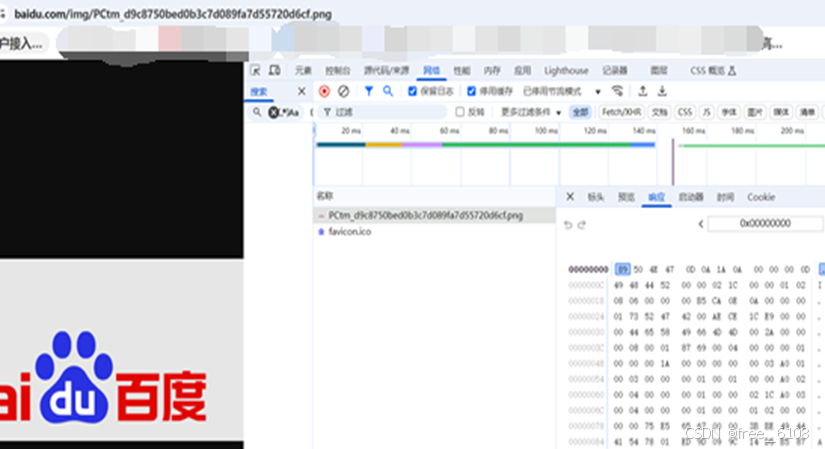Image resolution: width=825 pixels, height=449 pixels.
Task: Open network conditions via the Wi-Fi icon
Action: tap(617, 91)
